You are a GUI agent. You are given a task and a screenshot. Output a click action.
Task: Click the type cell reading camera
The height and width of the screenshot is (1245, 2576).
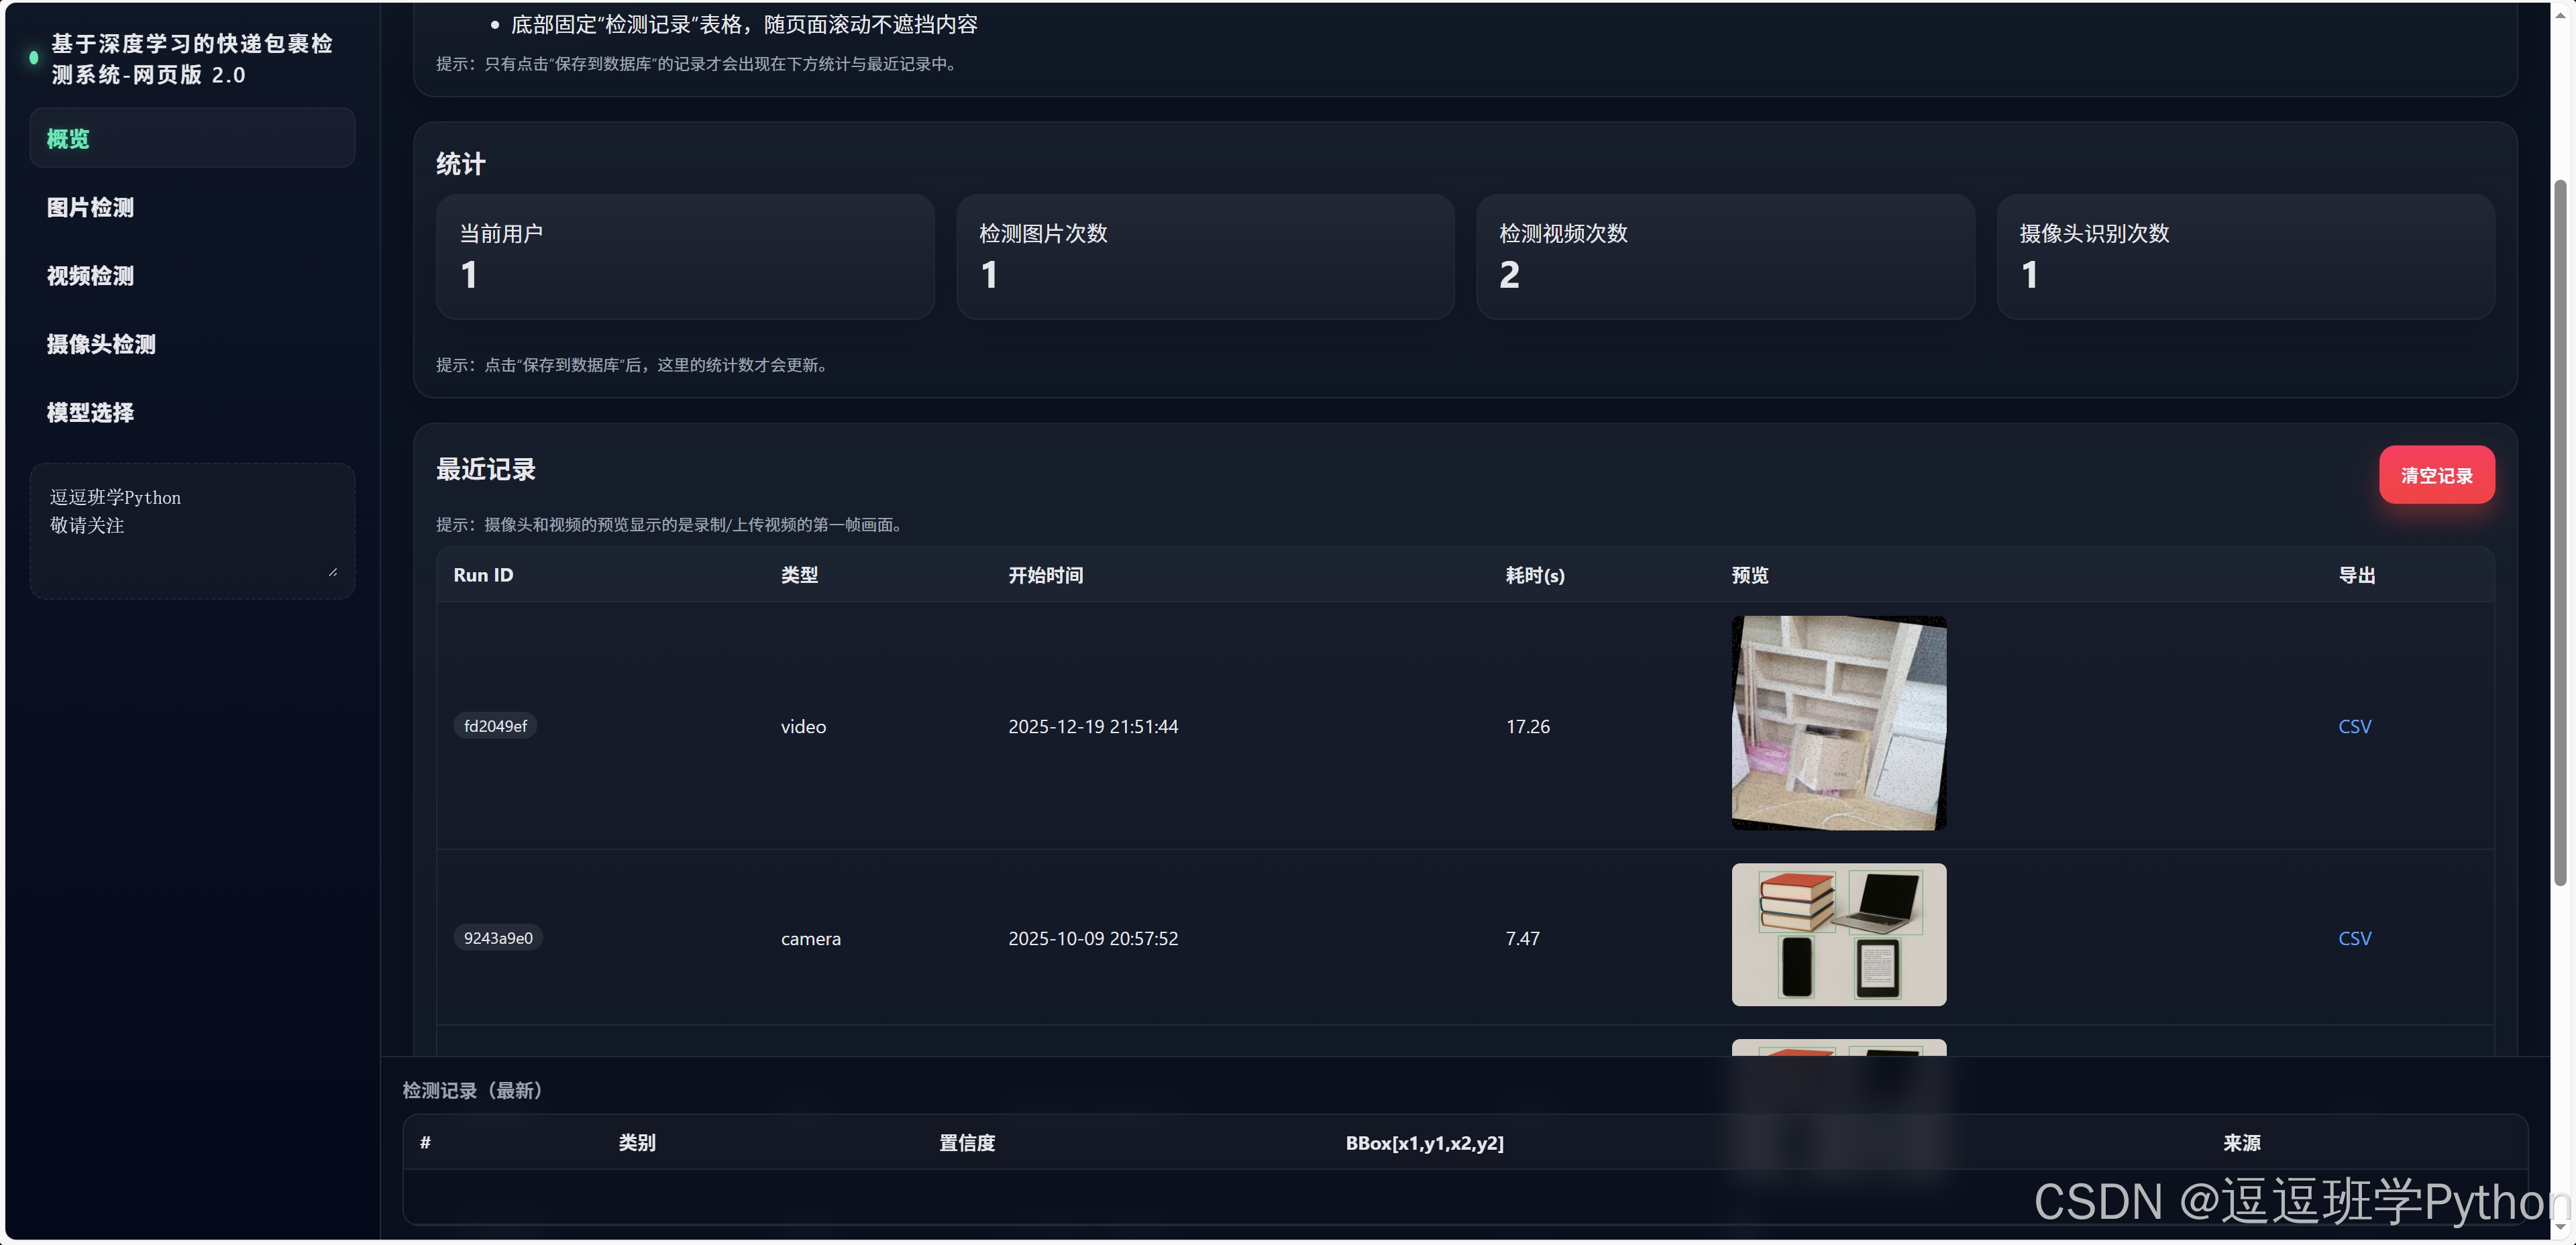[x=810, y=938]
